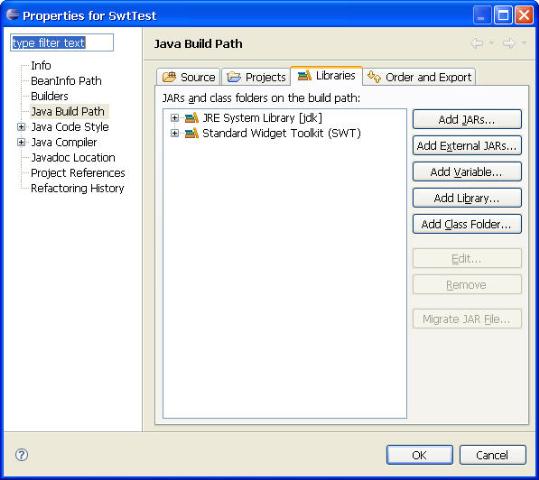
Task: Select Javadoc Location in the tree
Action: click(x=73, y=157)
